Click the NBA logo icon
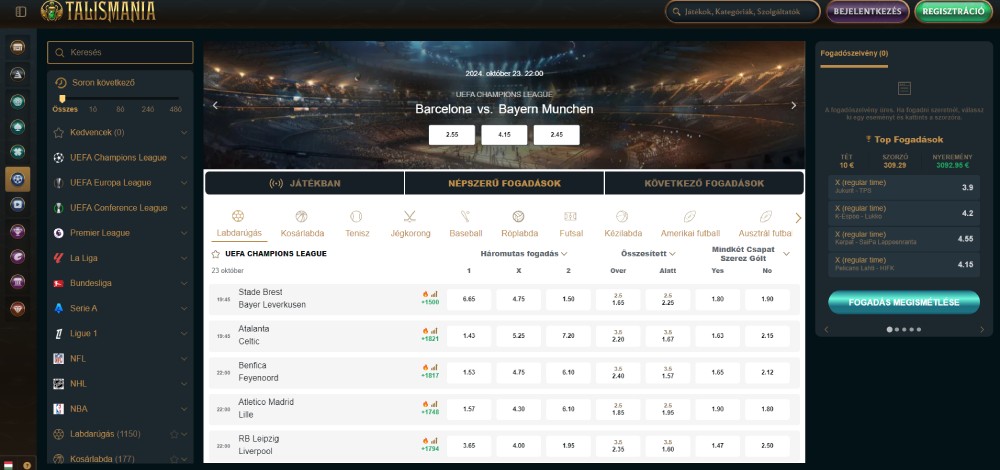1000x470 pixels. [59, 409]
